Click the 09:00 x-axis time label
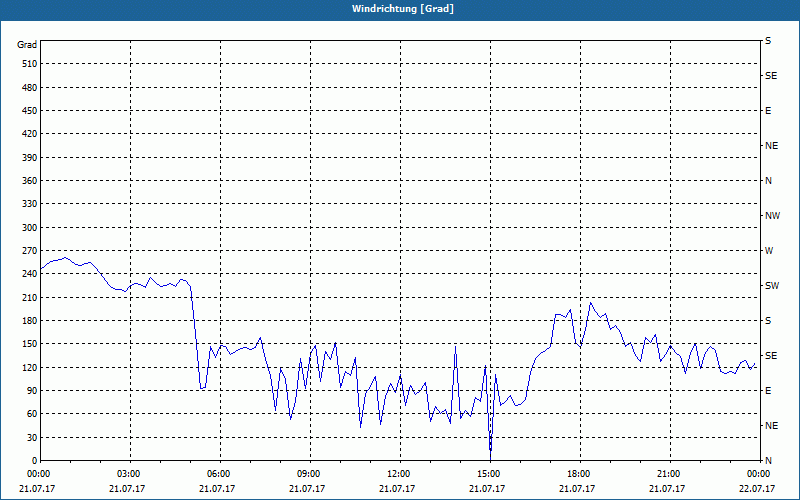 310,474
